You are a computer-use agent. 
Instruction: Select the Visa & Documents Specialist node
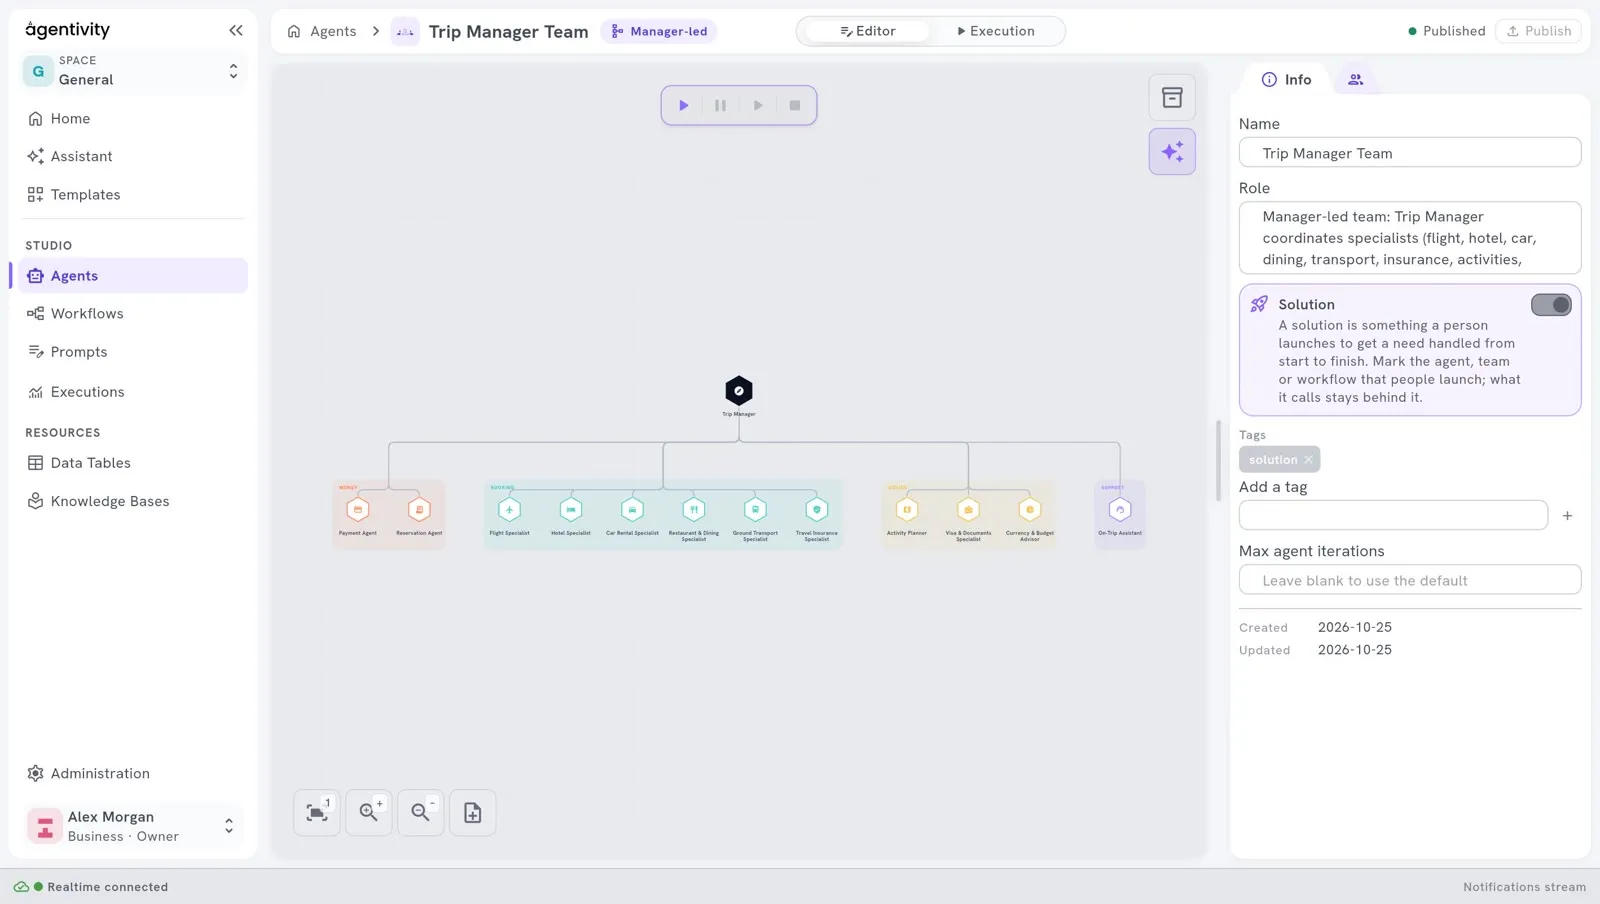point(968,510)
